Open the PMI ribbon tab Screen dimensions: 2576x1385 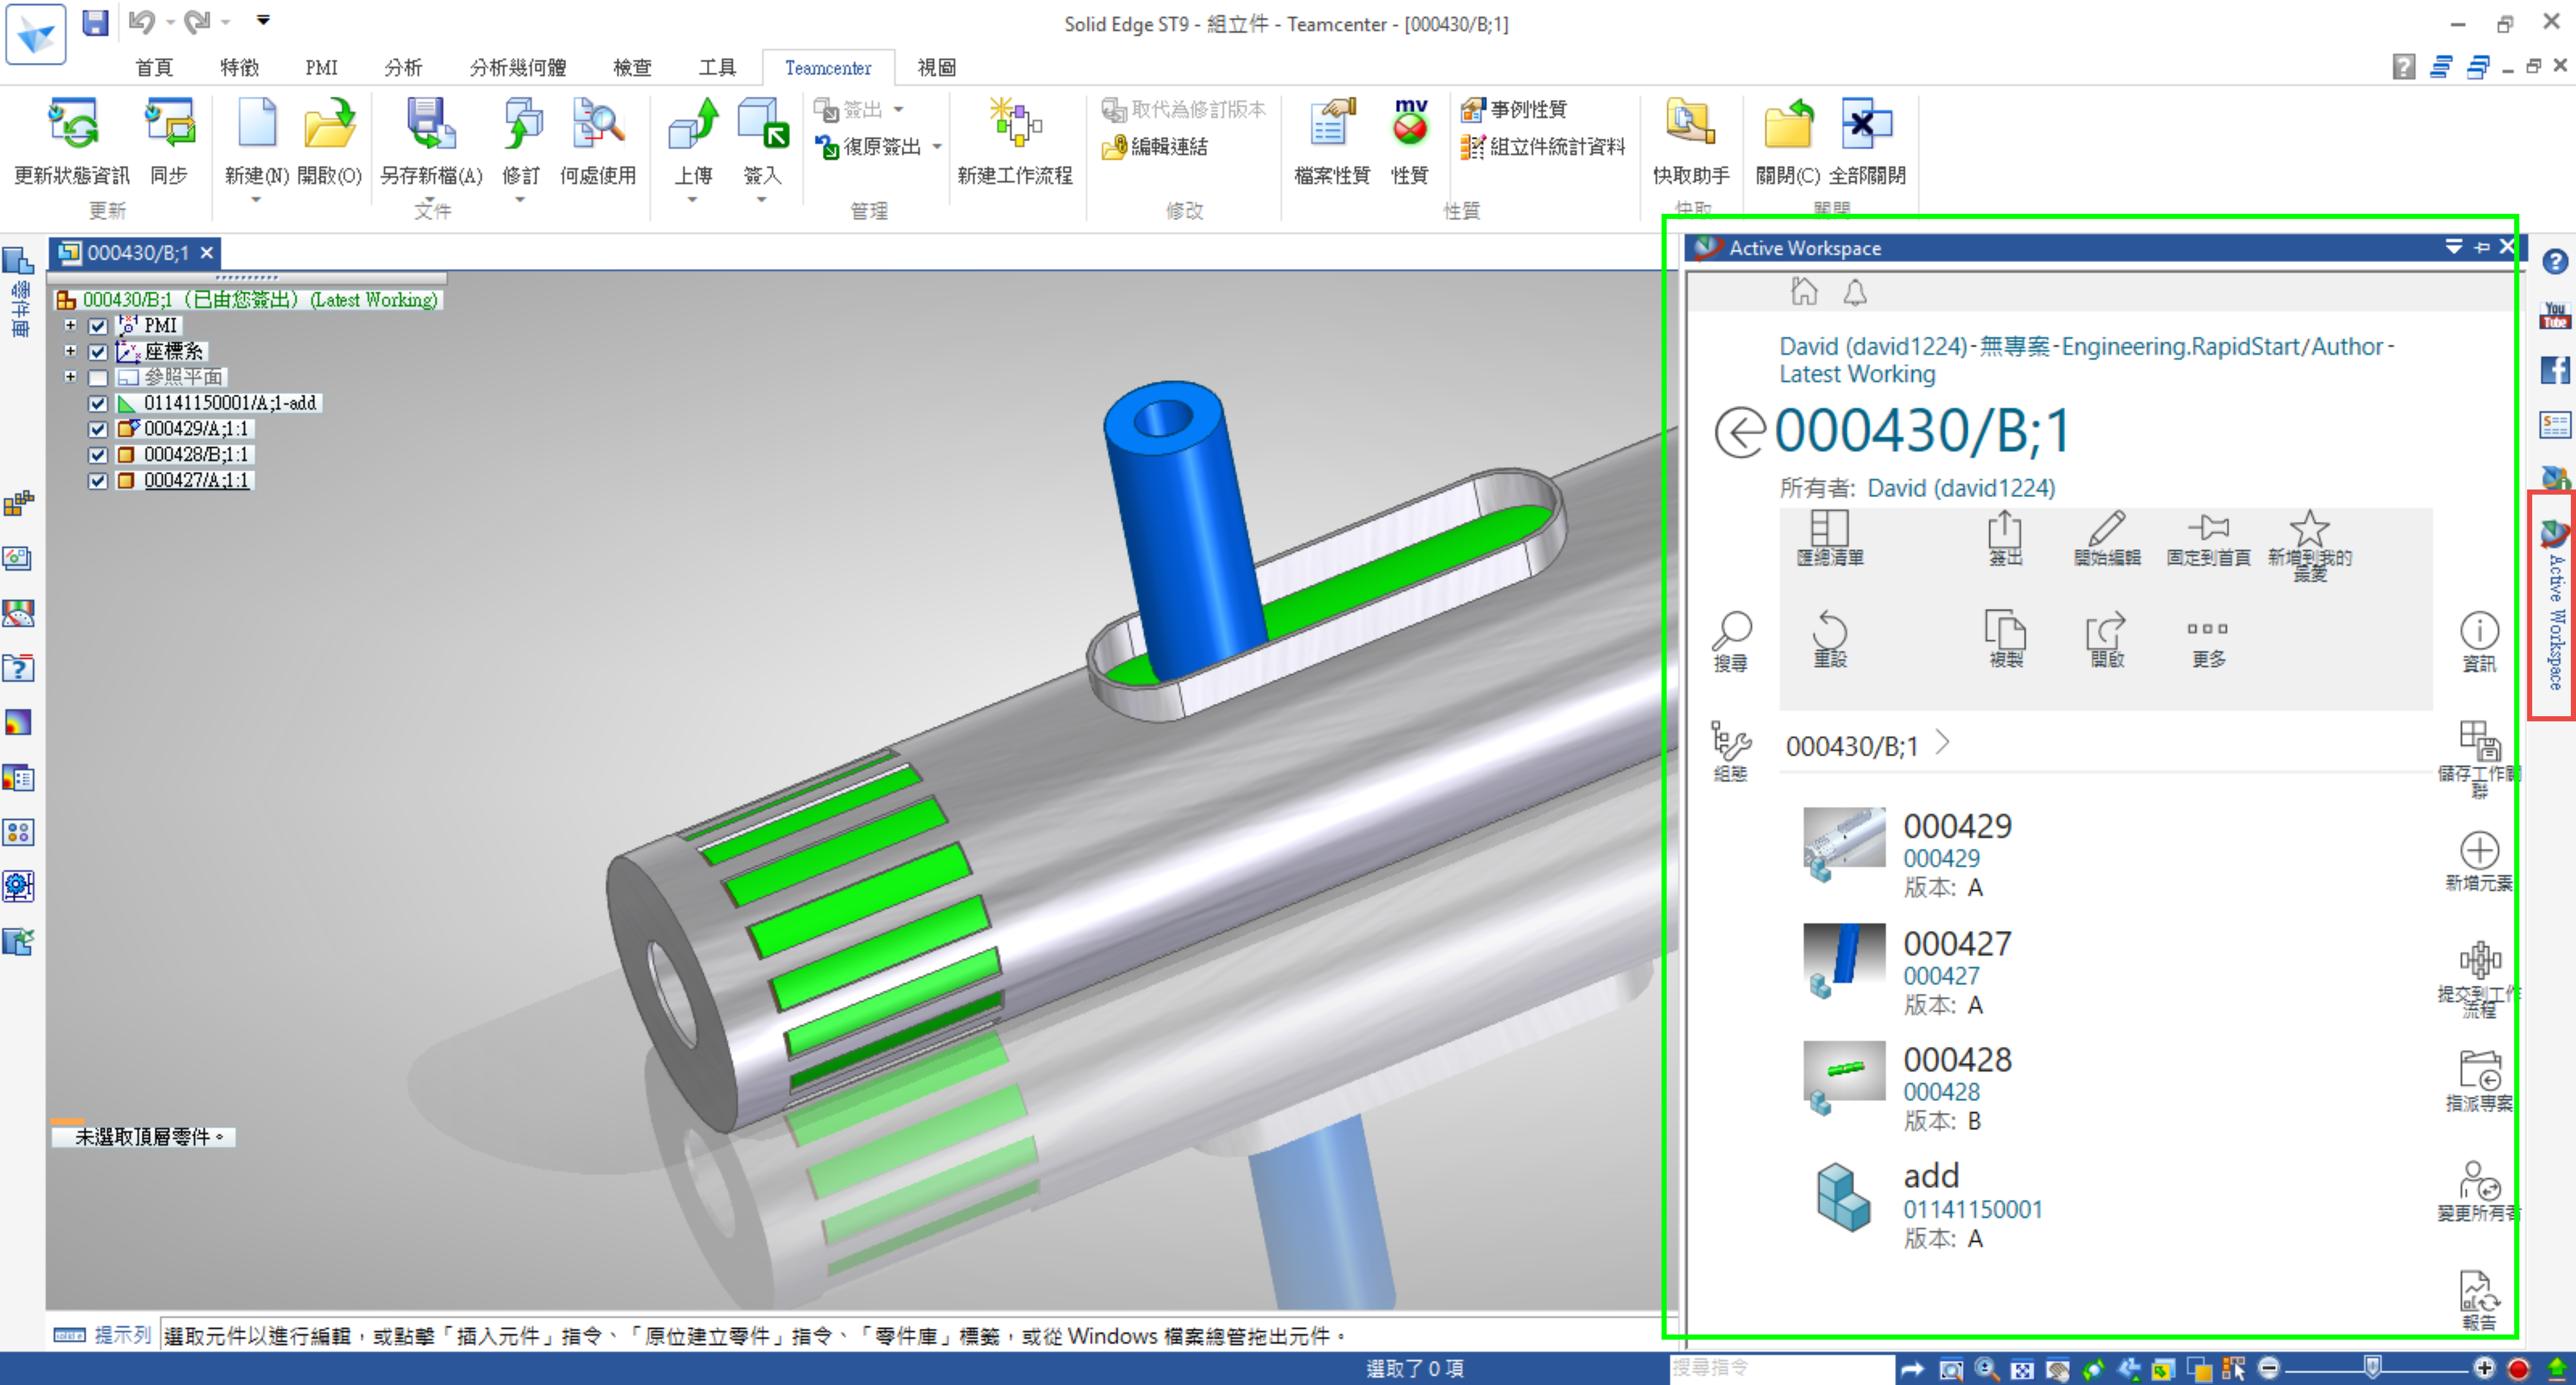[x=321, y=68]
